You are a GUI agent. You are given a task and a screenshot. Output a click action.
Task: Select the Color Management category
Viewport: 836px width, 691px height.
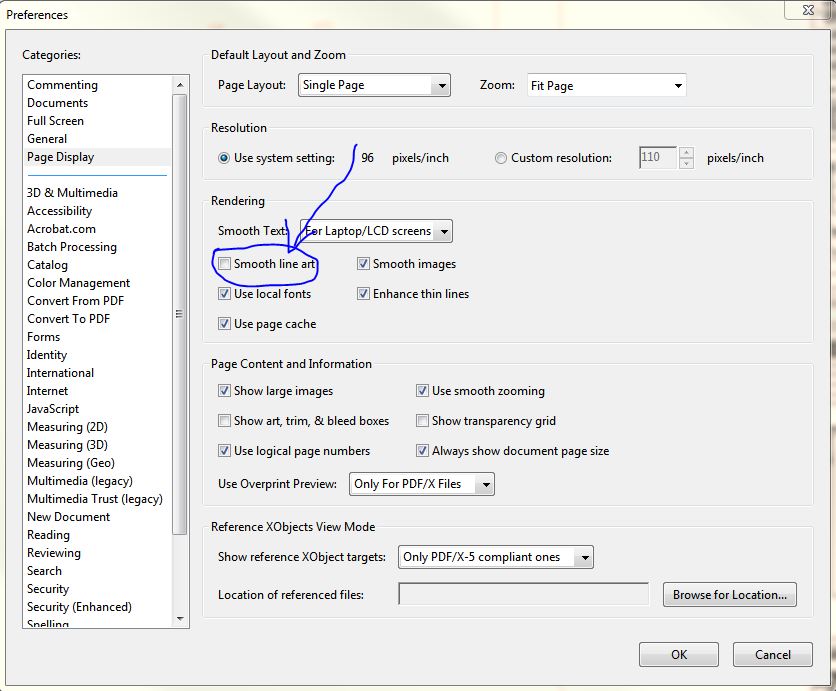[x=78, y=282]
